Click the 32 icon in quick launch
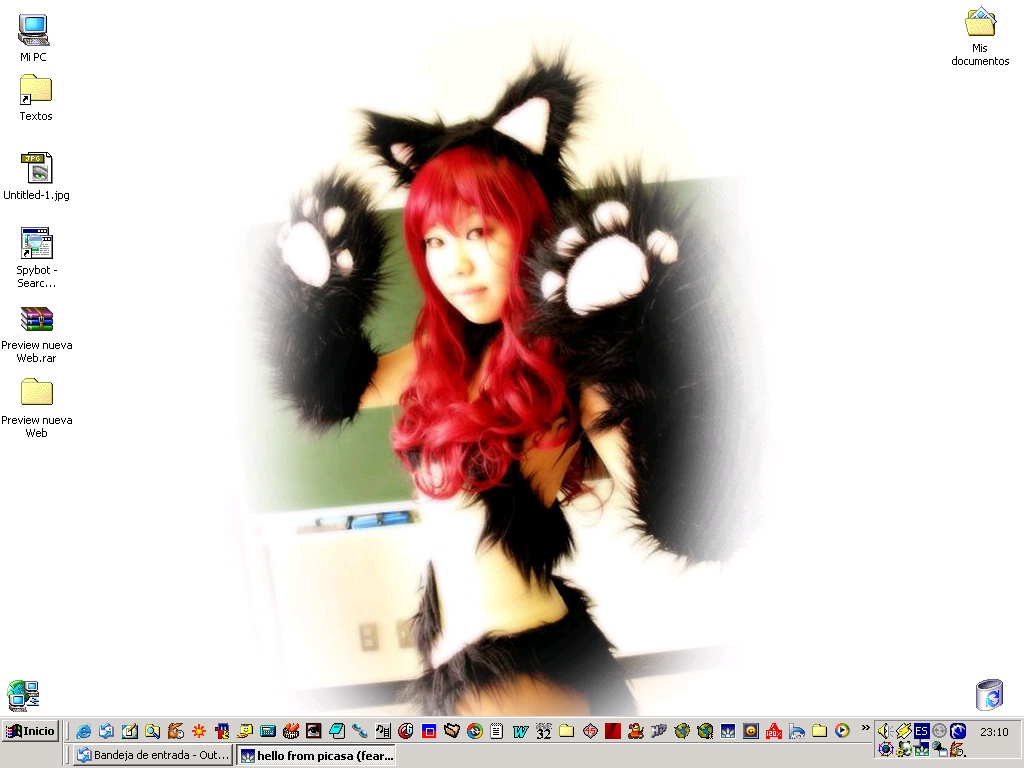 point(543,731)
